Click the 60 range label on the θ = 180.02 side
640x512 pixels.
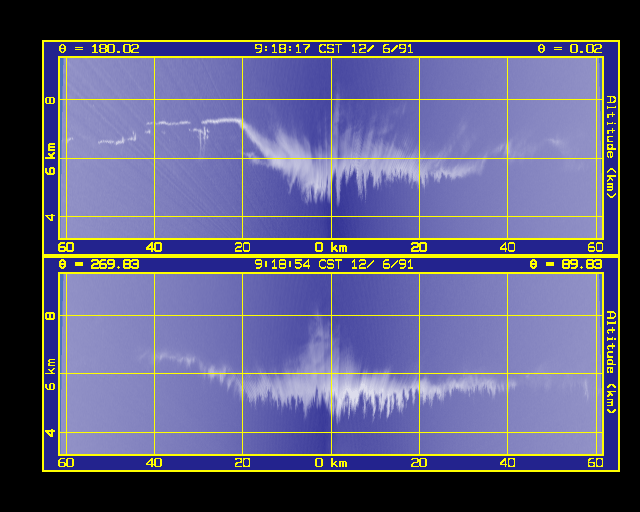66,247
